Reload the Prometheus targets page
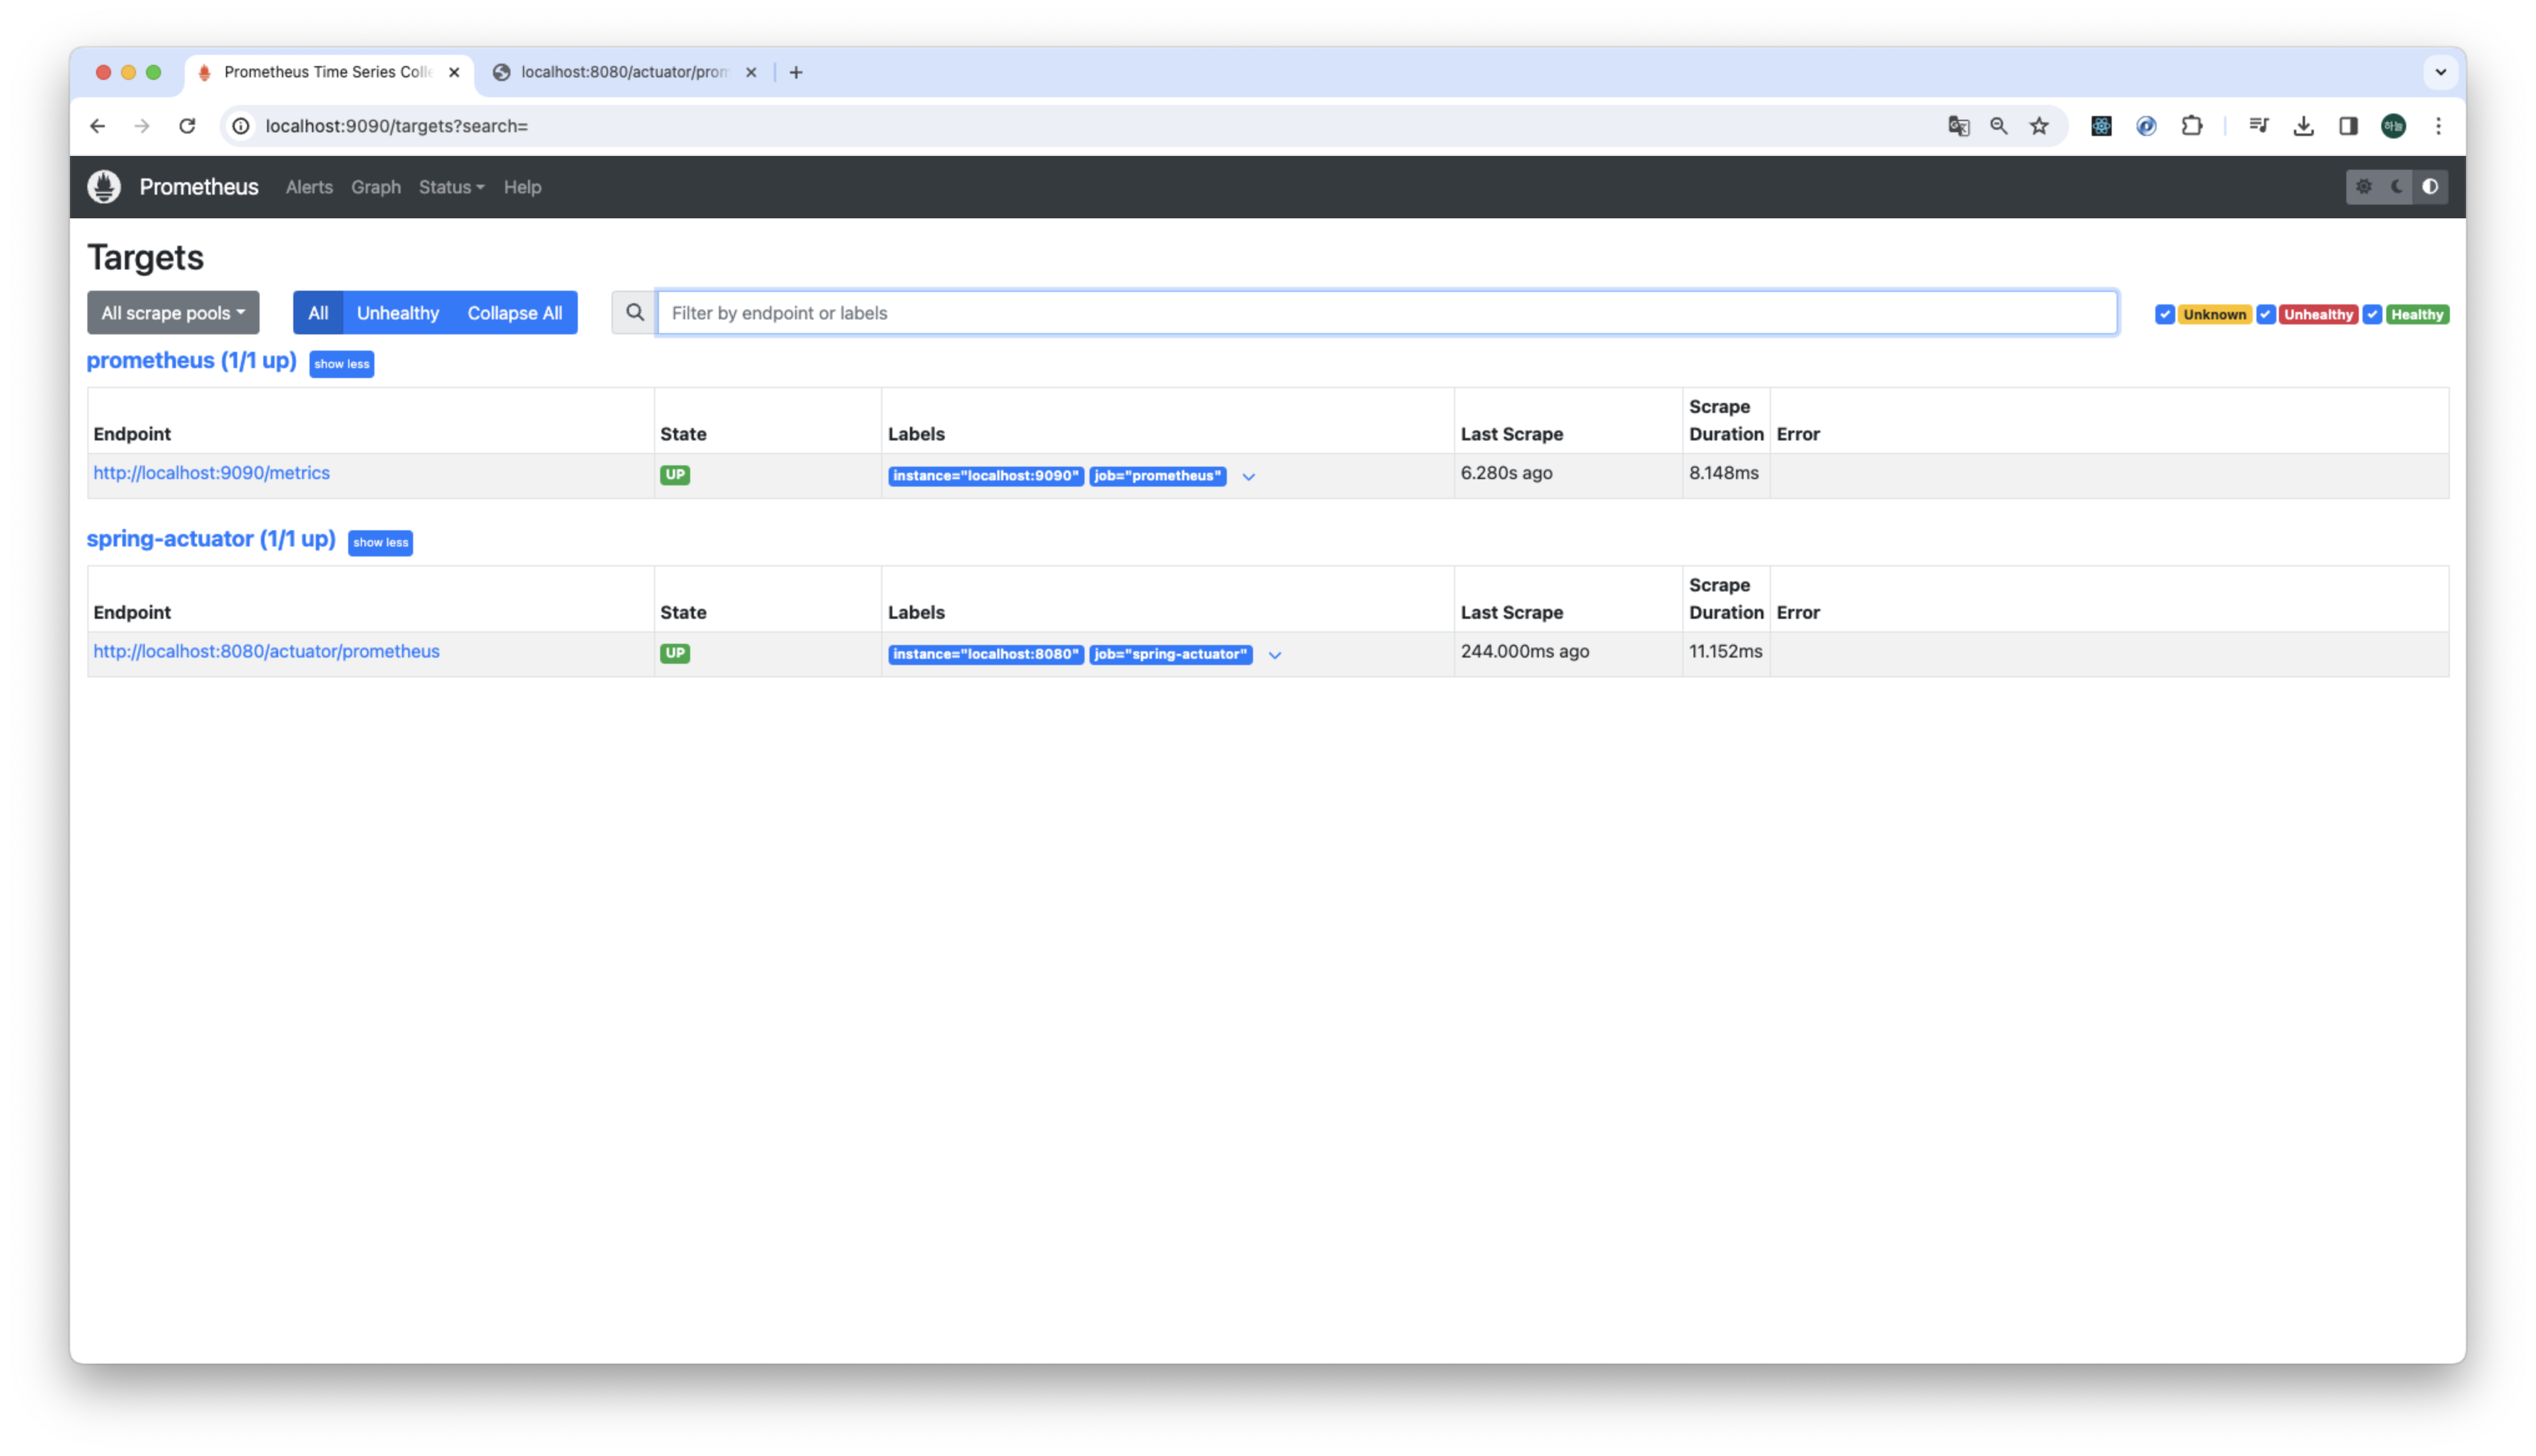 click(187, 126)
